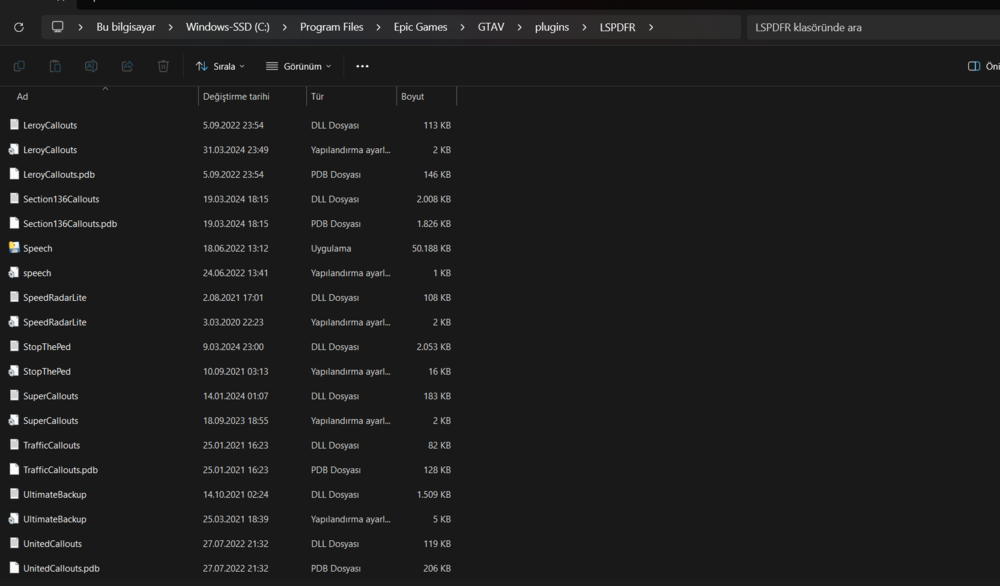
Task: Open the Görünüm view dropdown
Action: [298, 66]
